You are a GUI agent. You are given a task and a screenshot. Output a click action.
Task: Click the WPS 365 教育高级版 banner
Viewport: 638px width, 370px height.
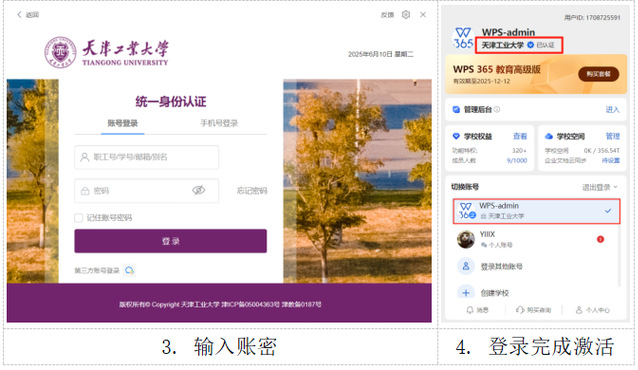coord(536,74)
